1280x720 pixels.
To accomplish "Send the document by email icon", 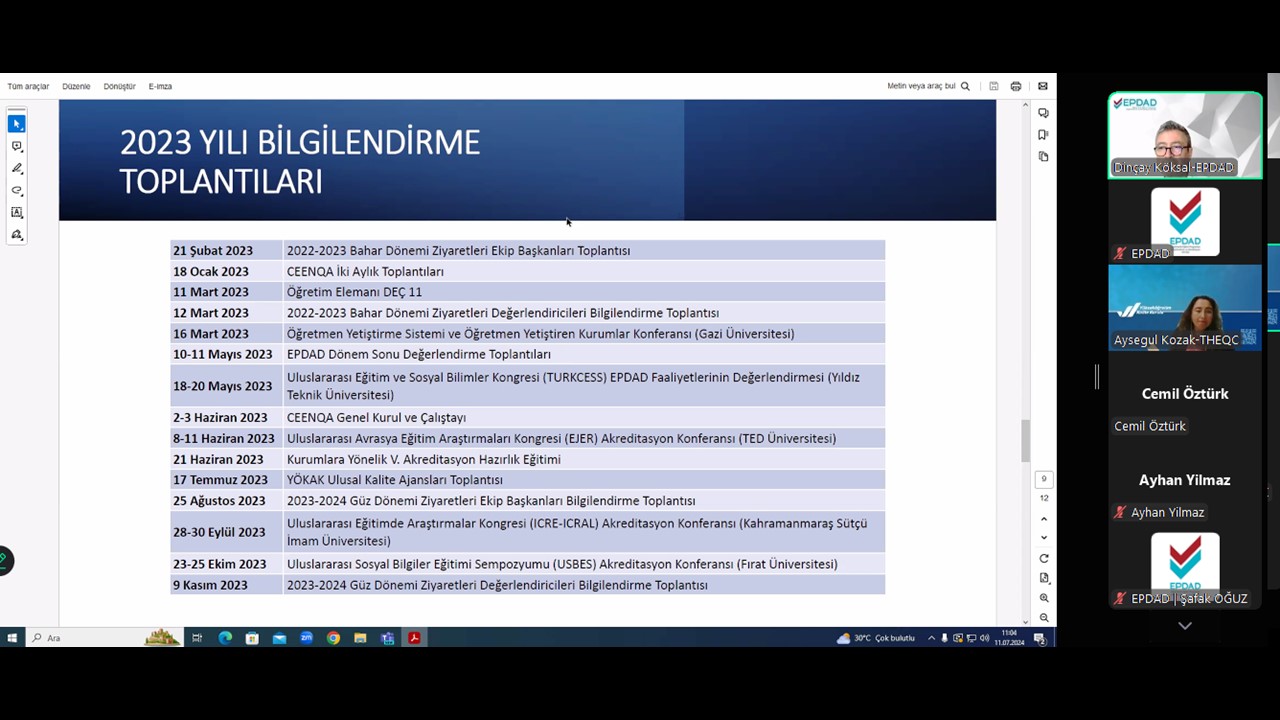I will 1042,87.
